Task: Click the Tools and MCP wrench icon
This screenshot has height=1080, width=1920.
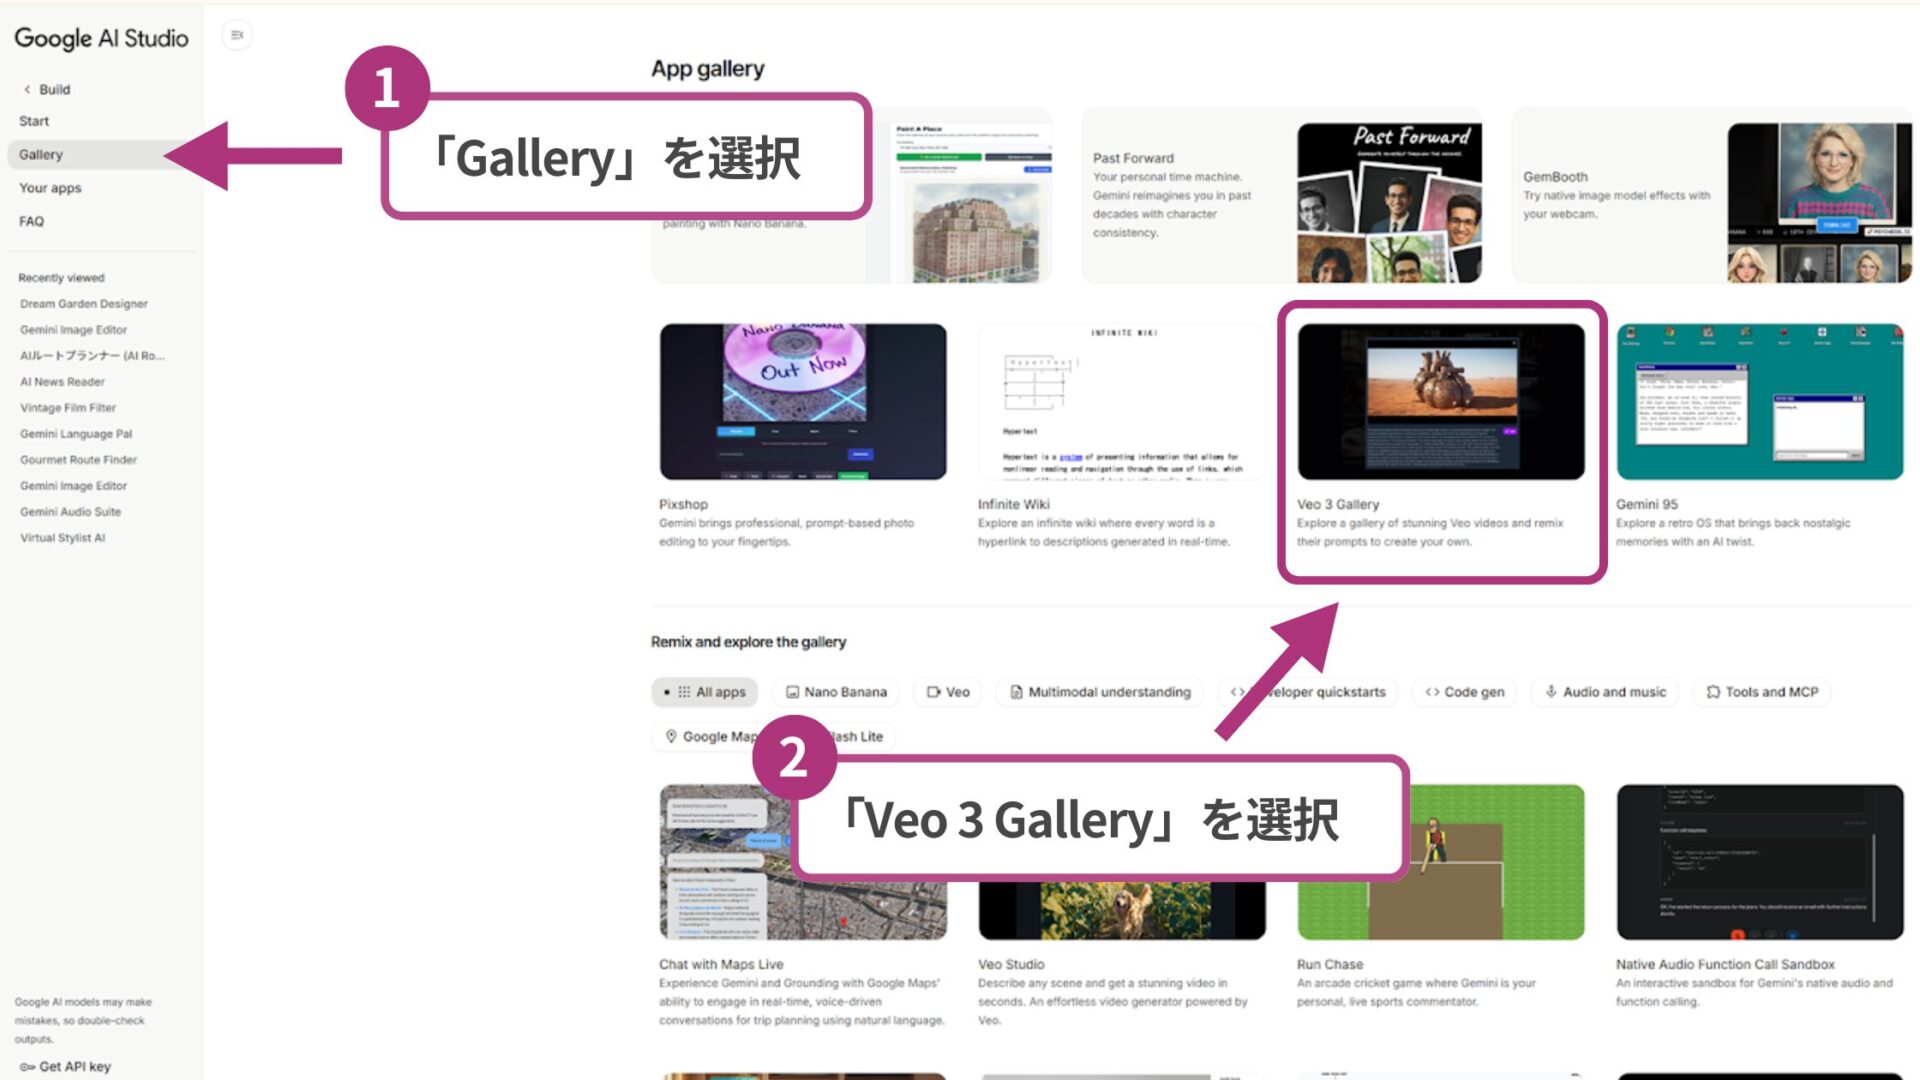Action: pos(1713,692)
